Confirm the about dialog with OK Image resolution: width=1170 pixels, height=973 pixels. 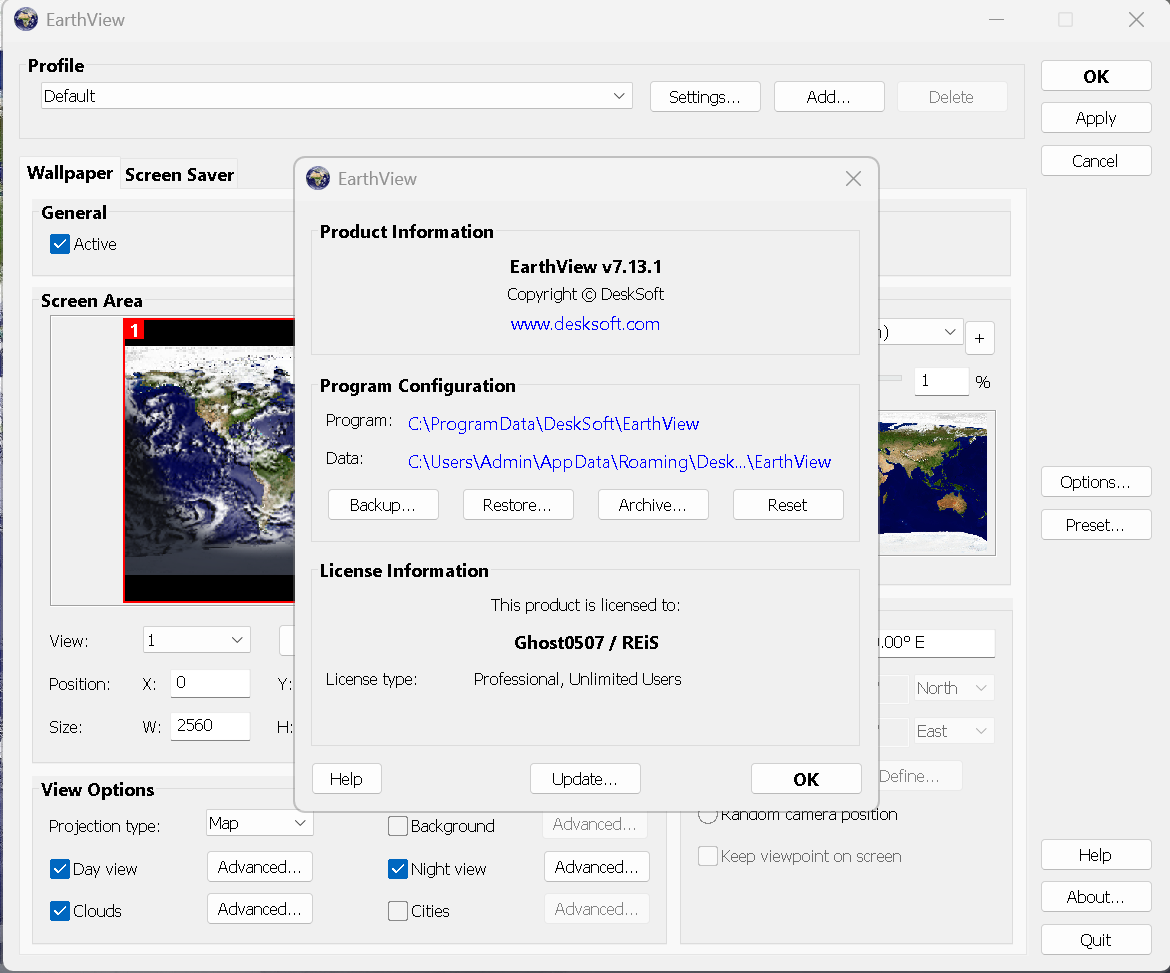click(806, 779)
